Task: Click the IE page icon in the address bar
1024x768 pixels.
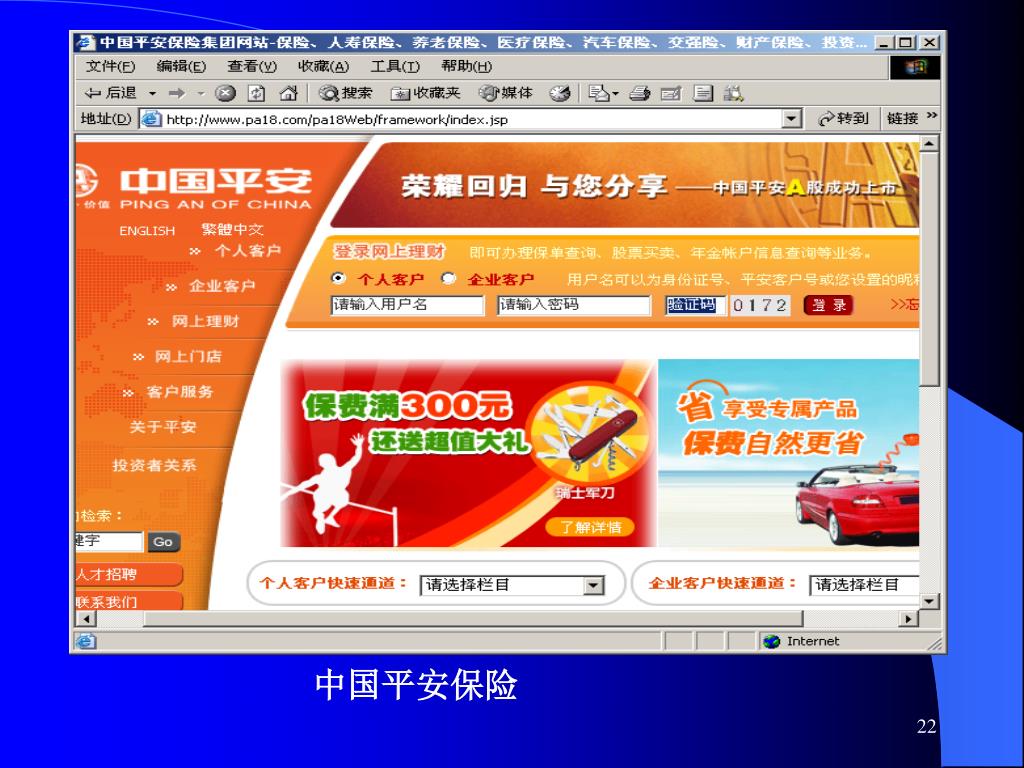Action: 152,119
